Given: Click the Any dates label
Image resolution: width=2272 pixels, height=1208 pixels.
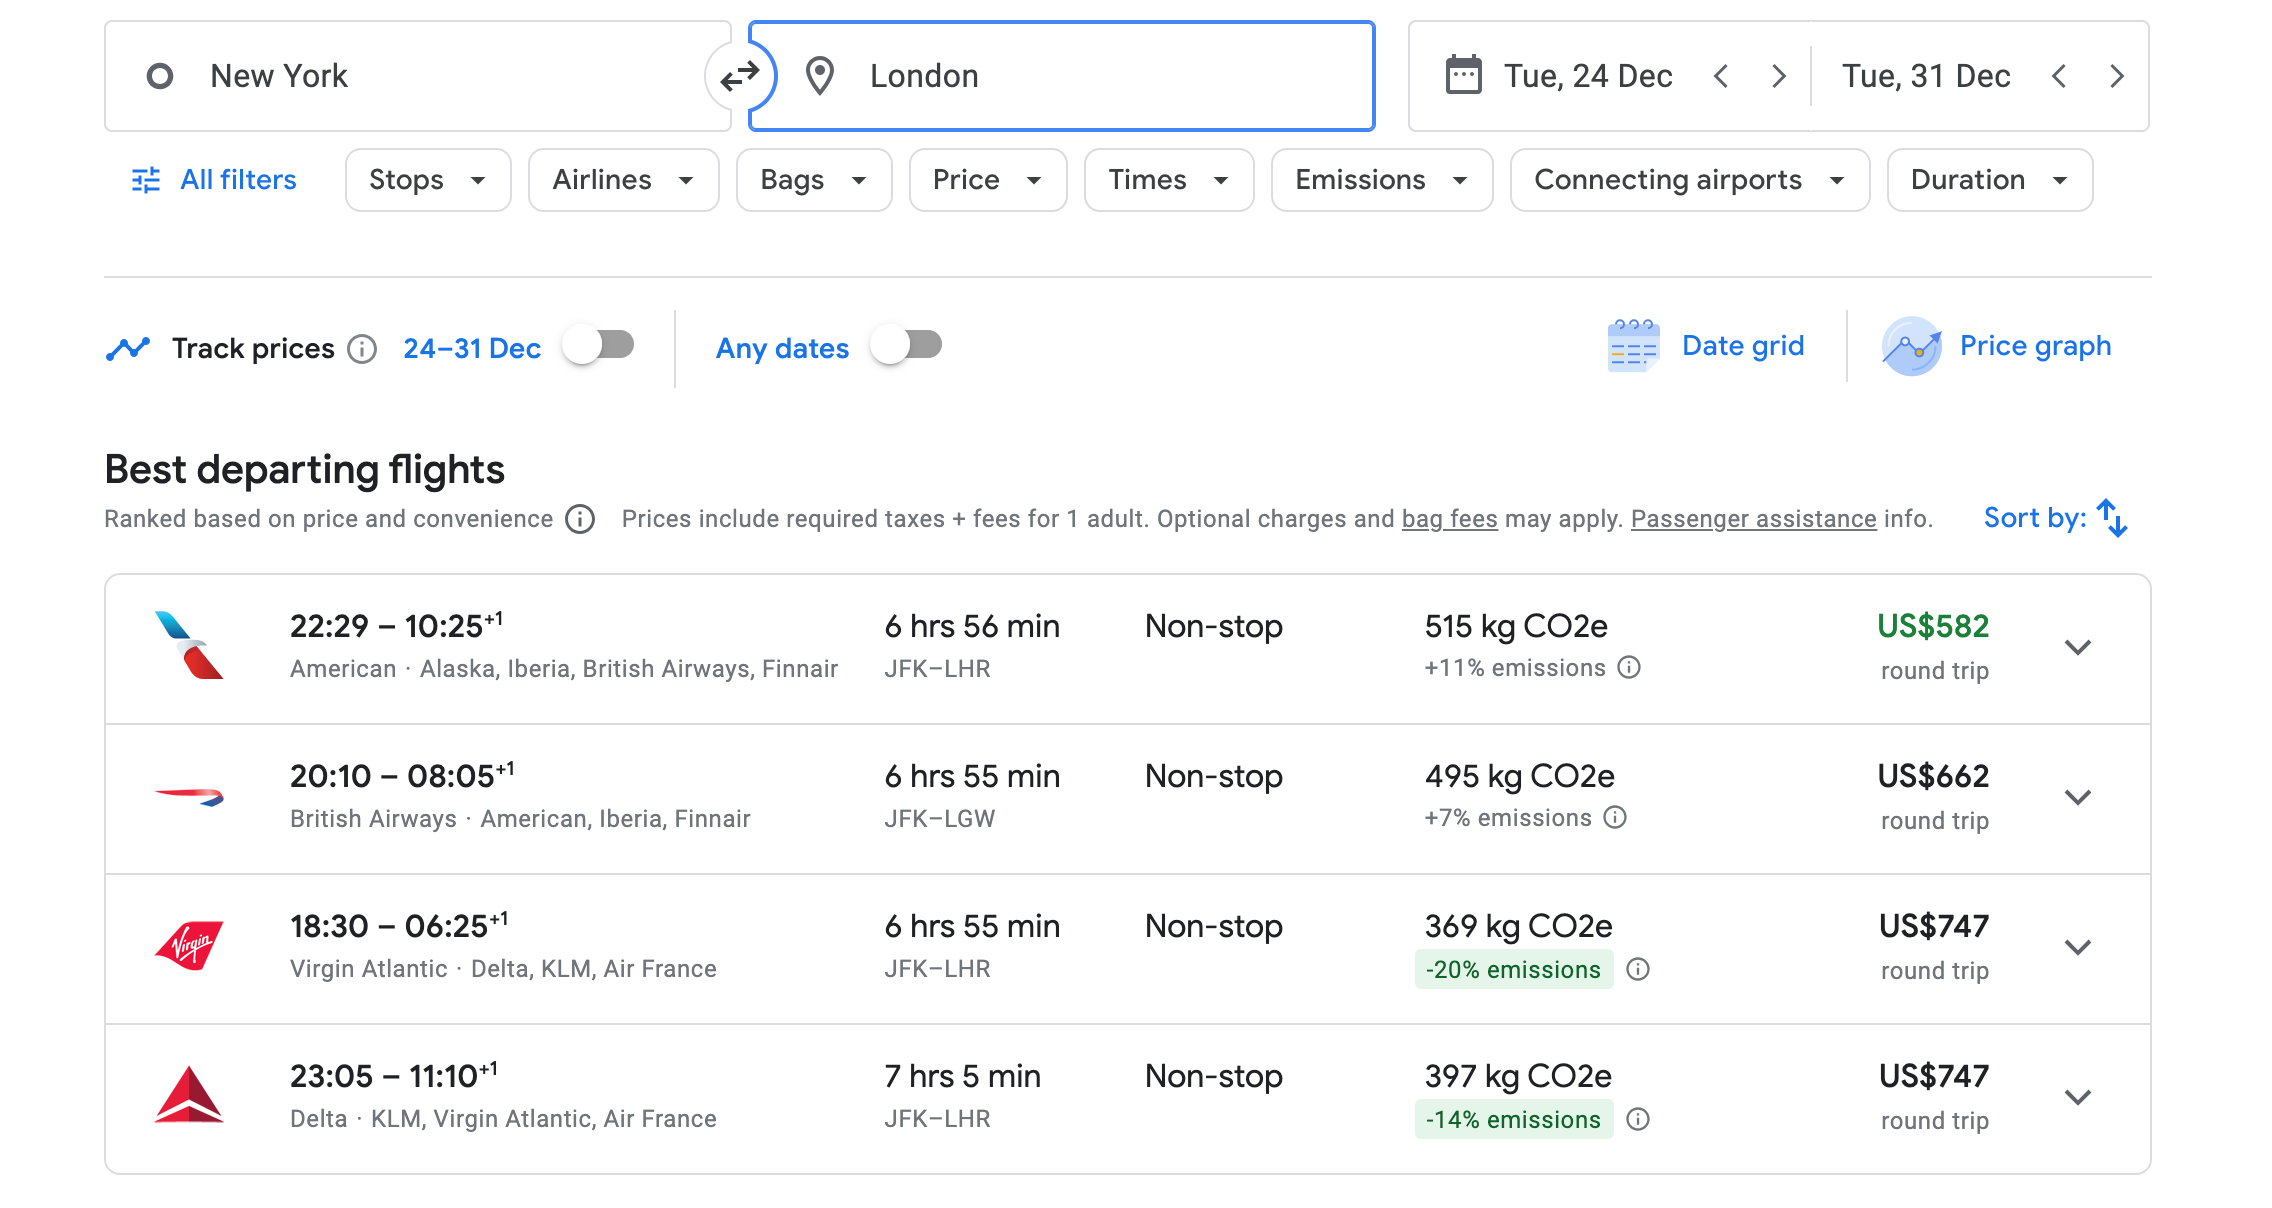Looking at the screenshot, I should 782,349.
